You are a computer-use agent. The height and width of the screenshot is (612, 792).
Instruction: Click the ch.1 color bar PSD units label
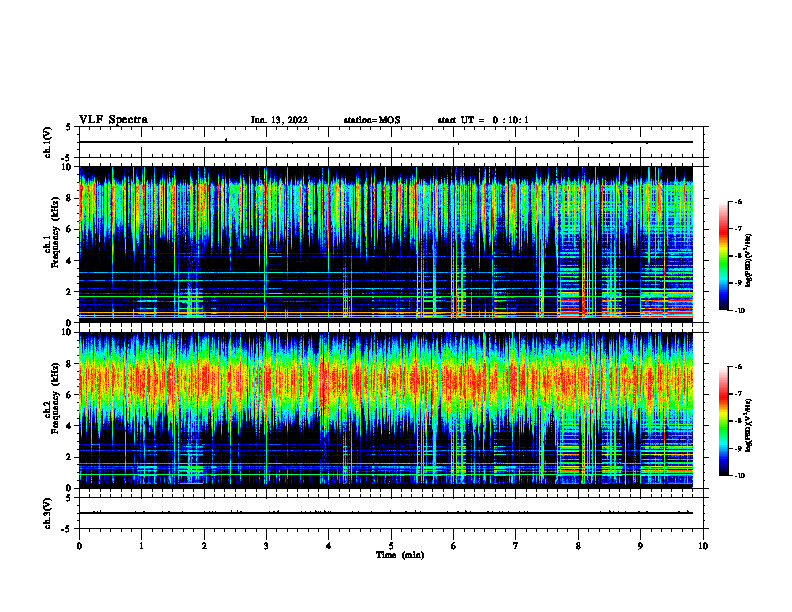(749, 260)
